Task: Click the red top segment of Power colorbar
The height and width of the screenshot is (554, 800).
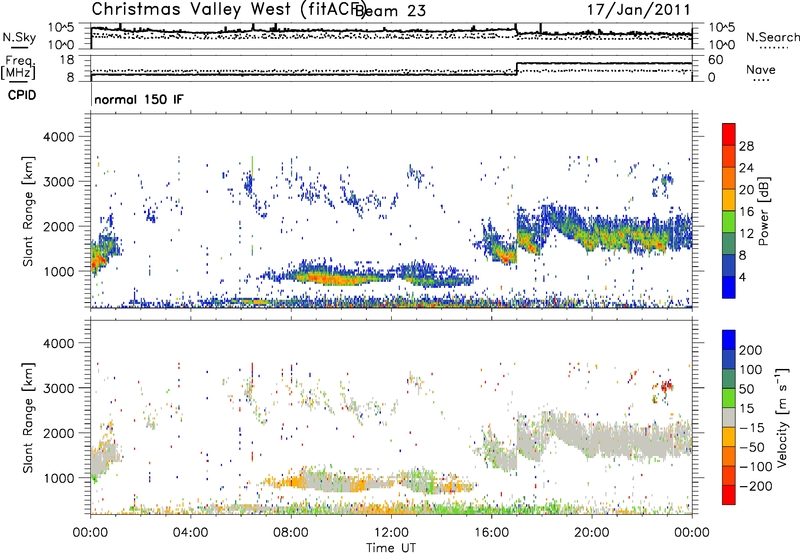Action: tap(729, 134)
